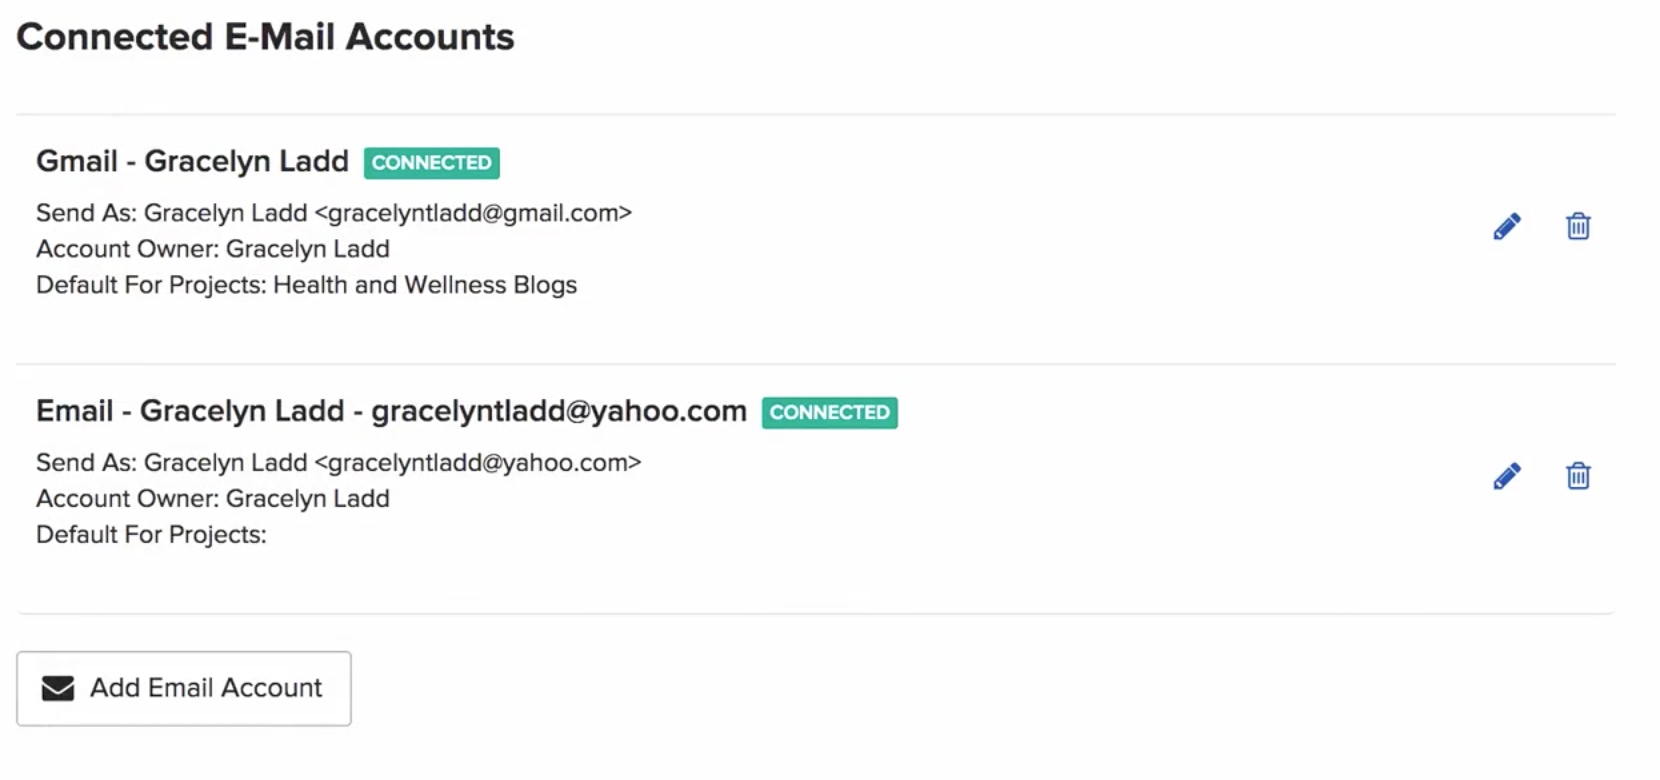1660x780 pixels.
Task: Click the envelope icon on Add Email Account
Action: (58, 688)
